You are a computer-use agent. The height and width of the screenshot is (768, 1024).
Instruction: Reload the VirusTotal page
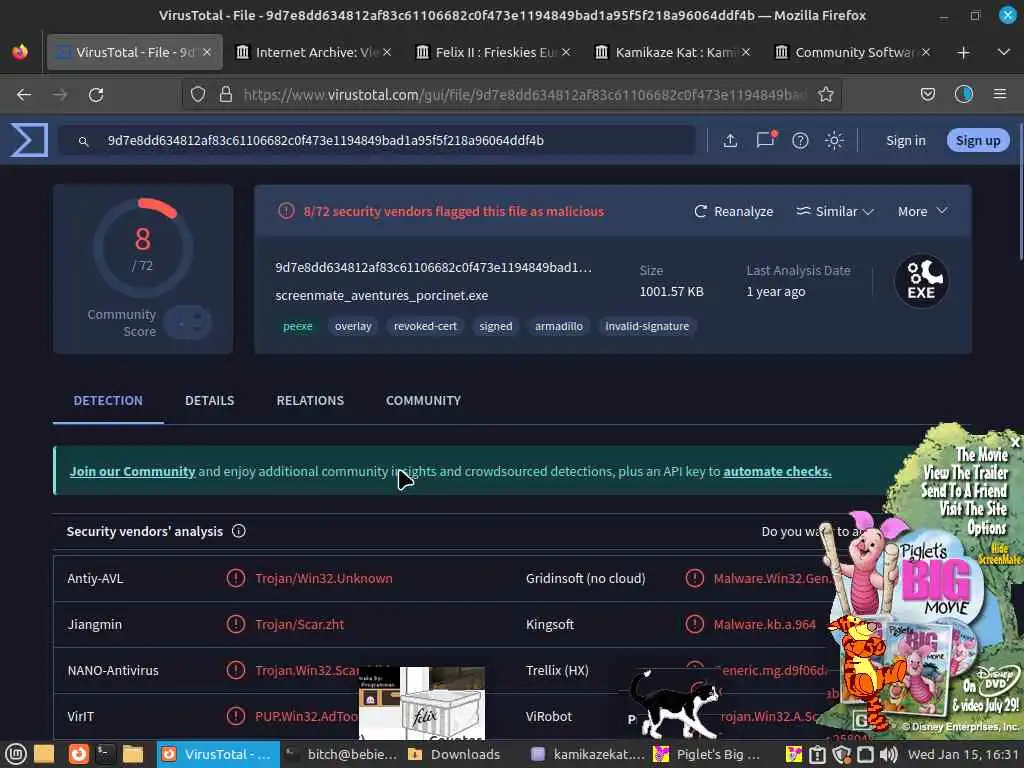coord(96,95)
